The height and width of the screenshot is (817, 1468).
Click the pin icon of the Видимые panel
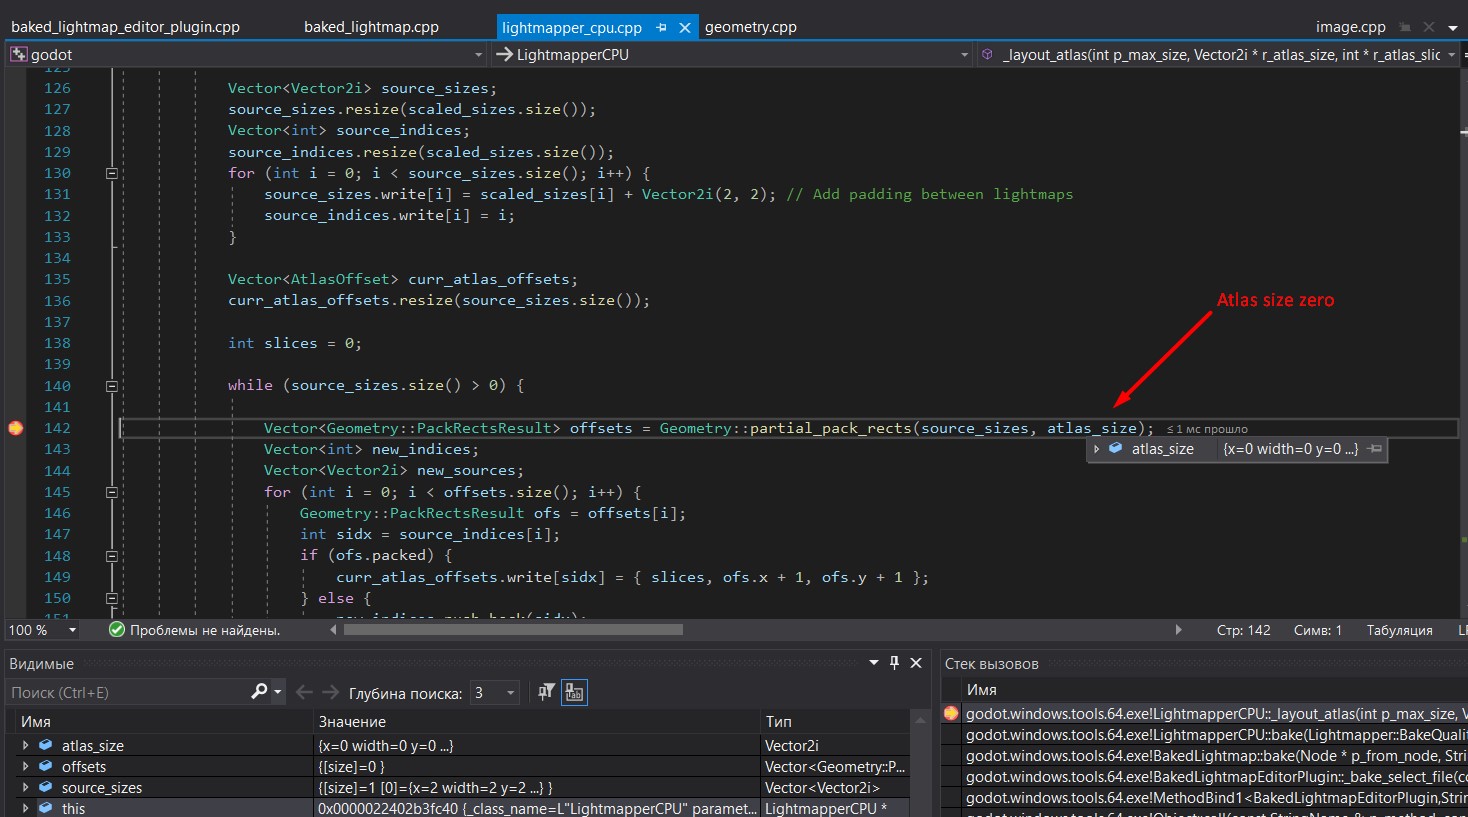pos(896,663)
